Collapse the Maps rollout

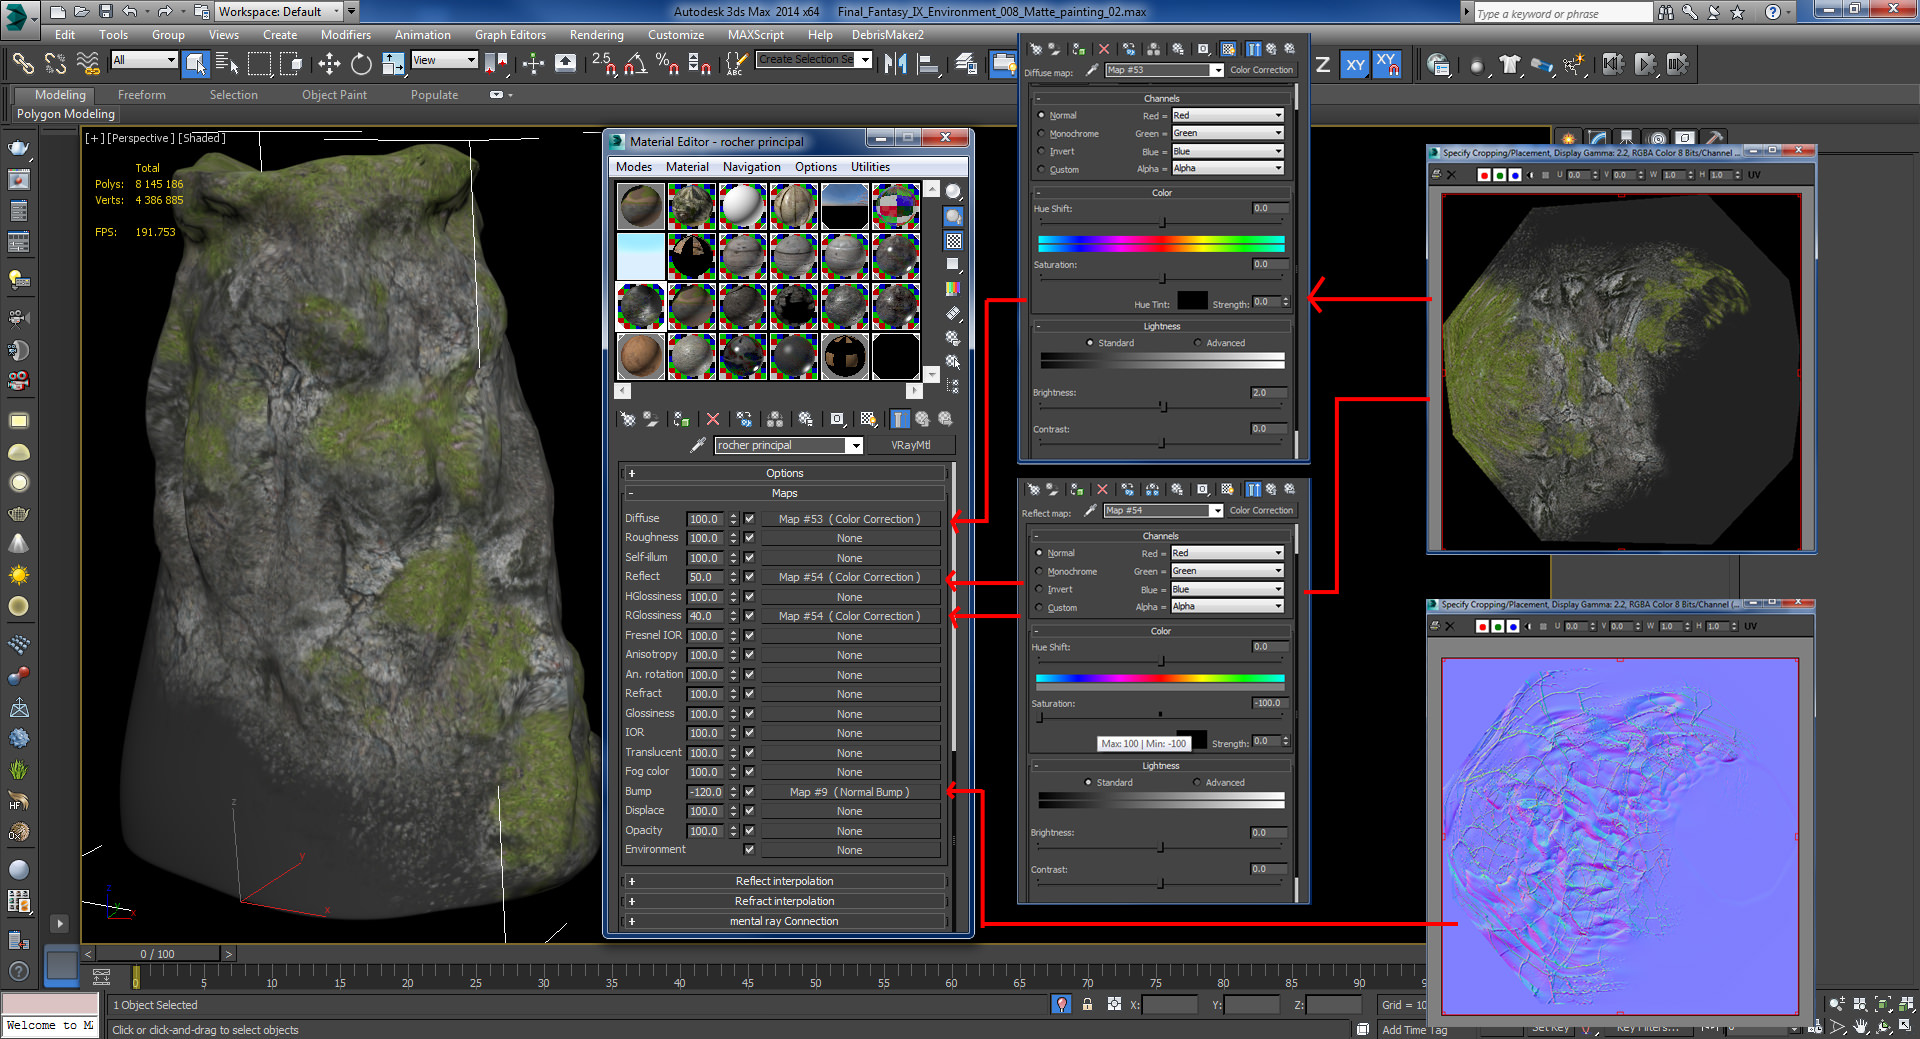pos(784,494)
